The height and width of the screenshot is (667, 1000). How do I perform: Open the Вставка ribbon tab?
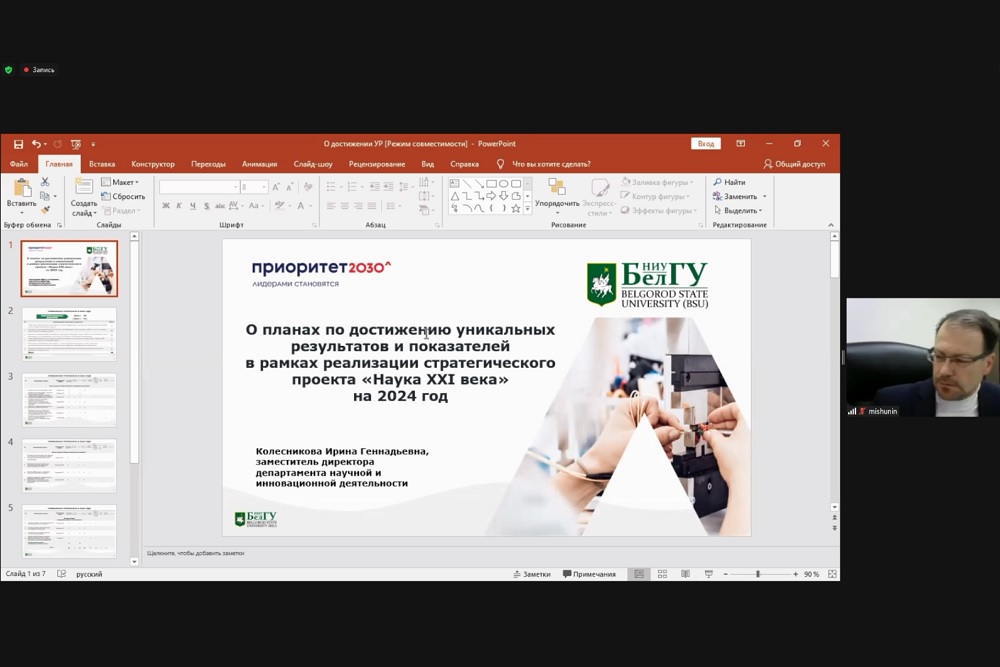[x=102, y=164]
